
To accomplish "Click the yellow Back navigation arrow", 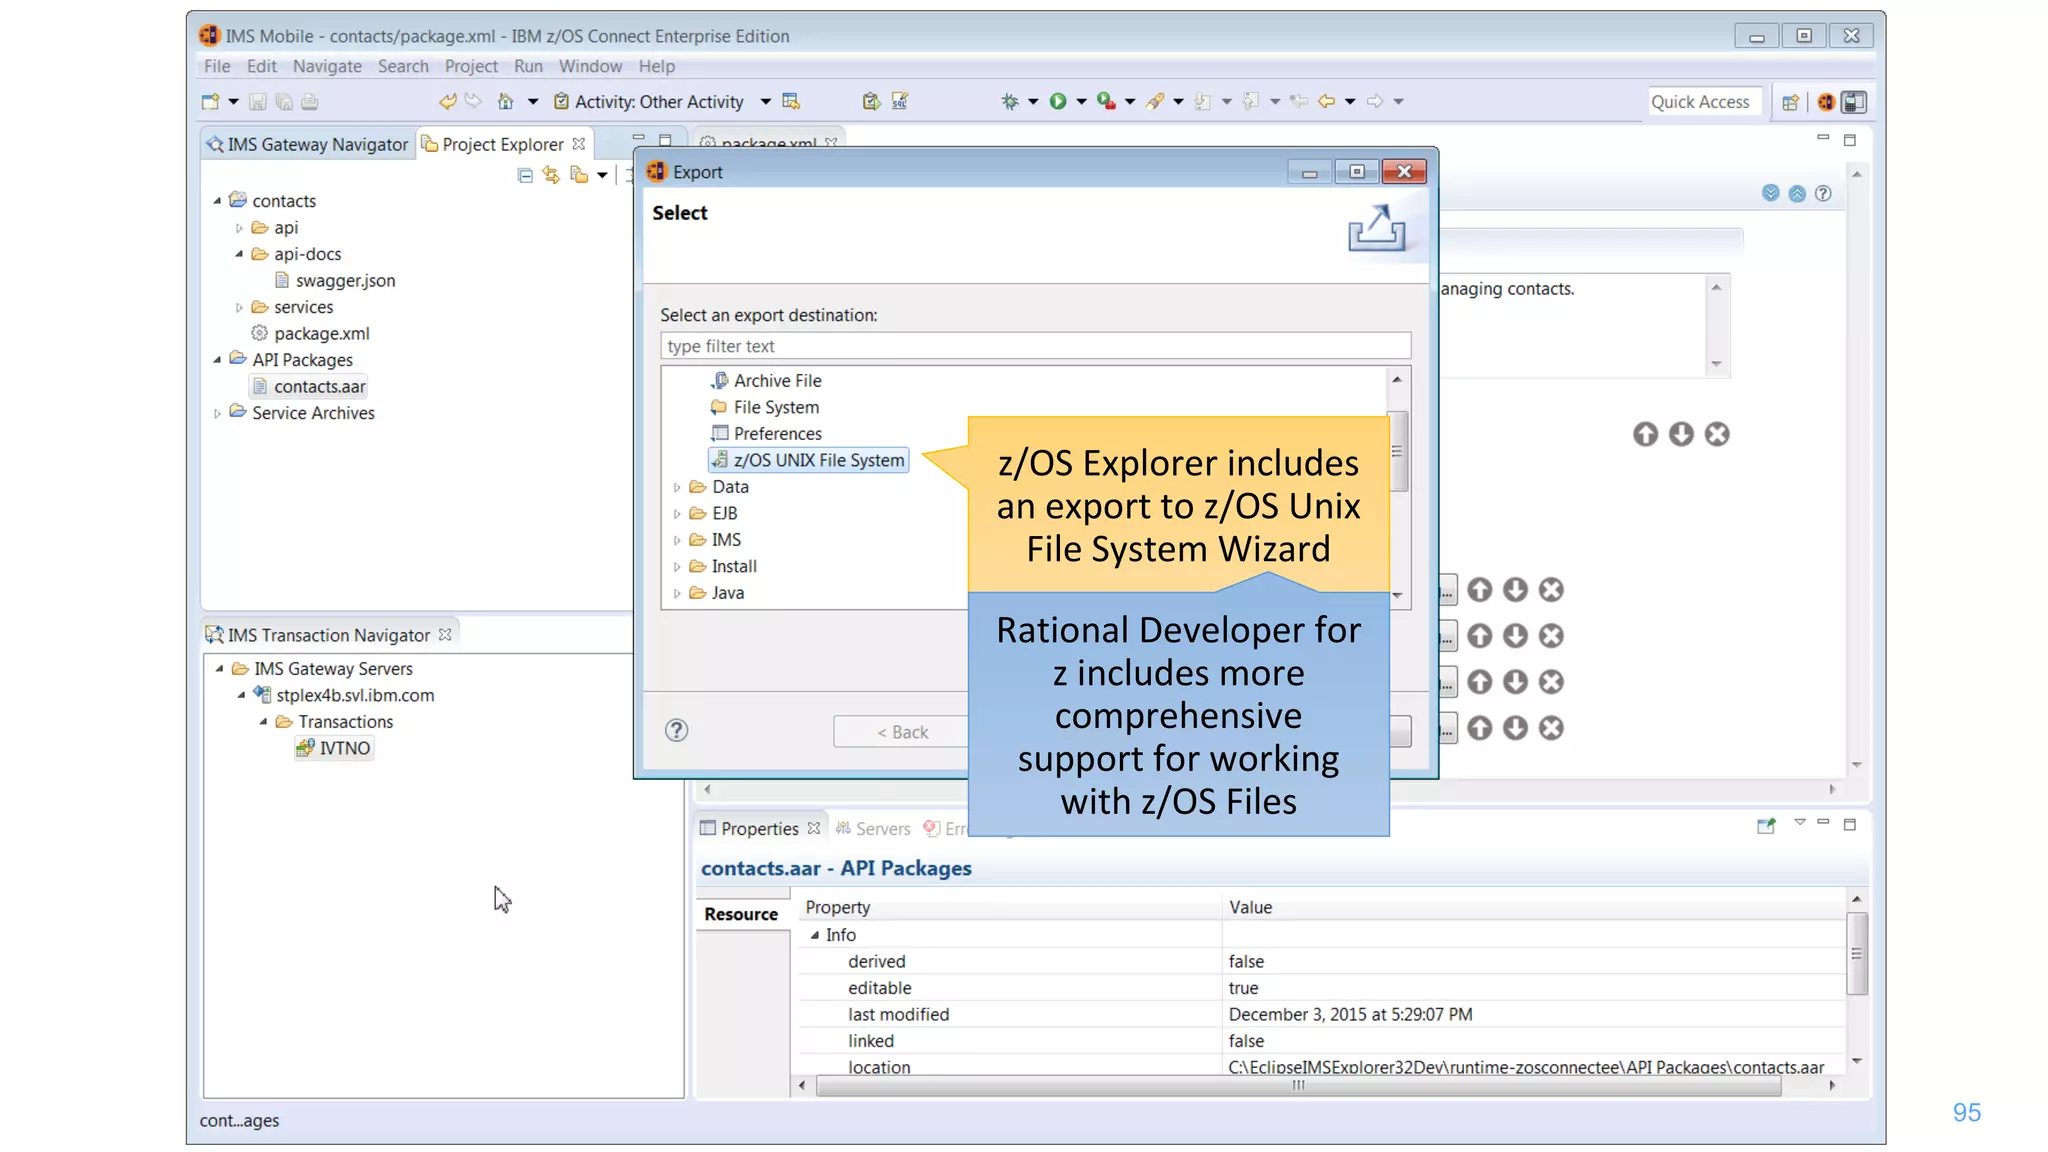I will pyautogui.click(x=1327, y=101).
